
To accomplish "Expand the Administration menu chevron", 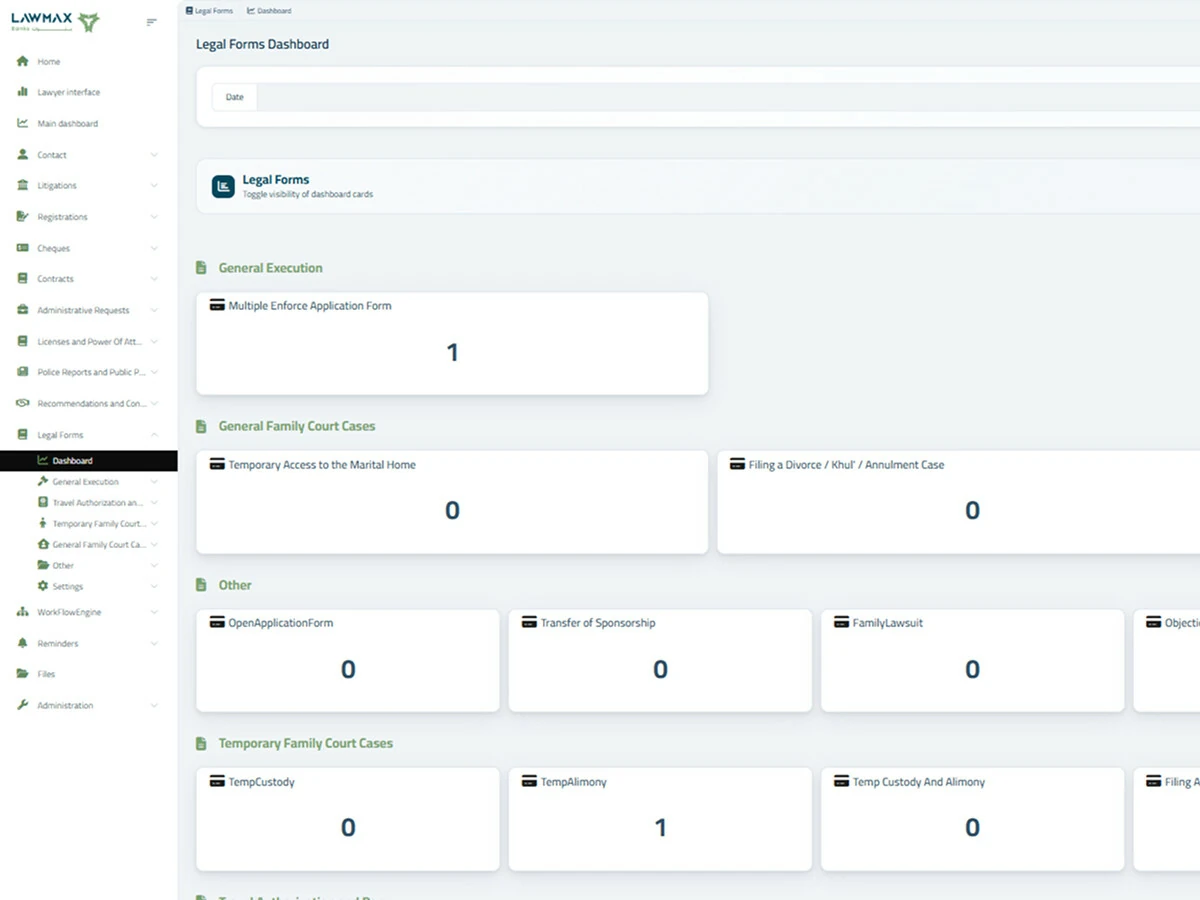I will [x=154, y=705].
